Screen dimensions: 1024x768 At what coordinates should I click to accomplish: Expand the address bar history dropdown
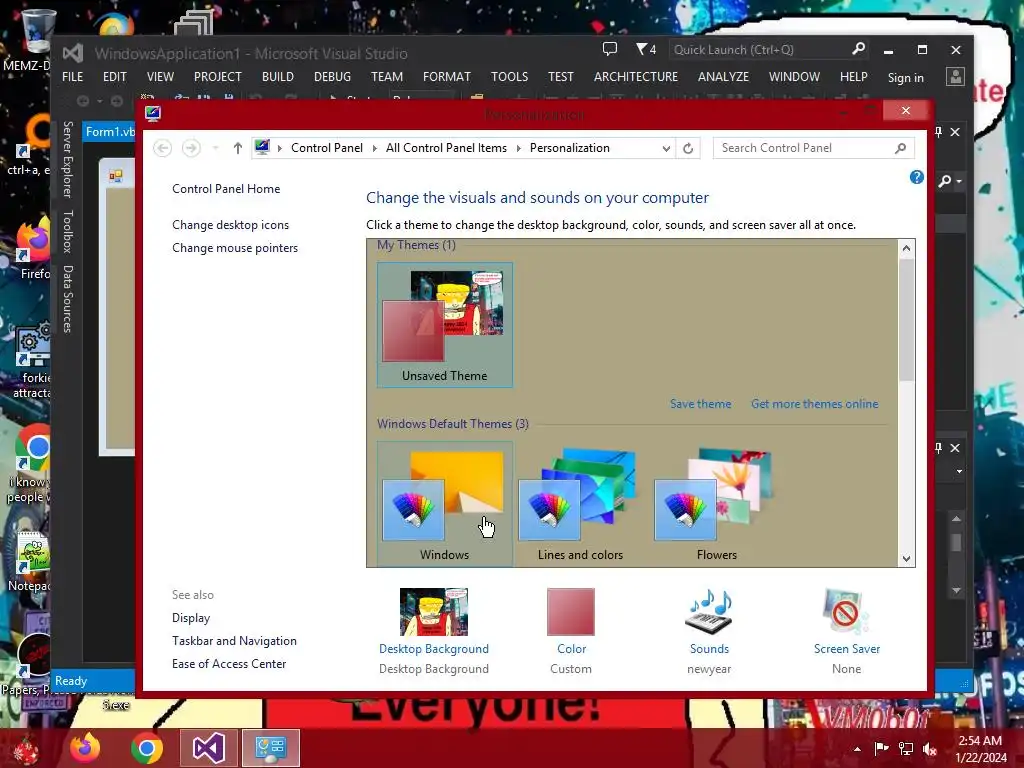pyautogui.click(x=666, y=148)
